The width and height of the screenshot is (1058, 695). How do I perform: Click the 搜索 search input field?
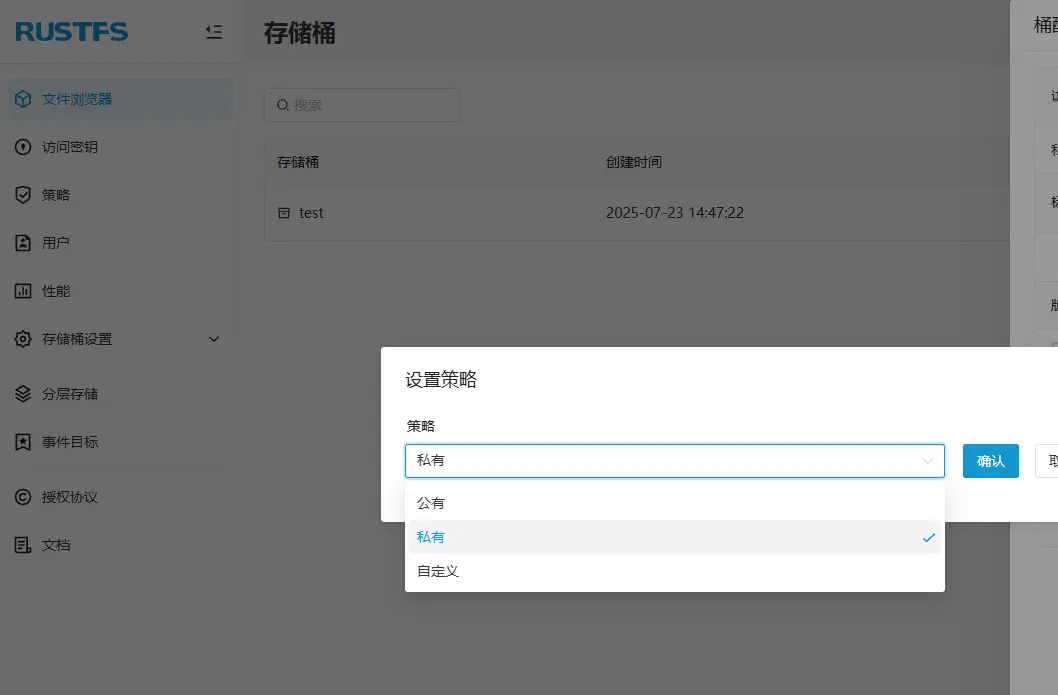pos(362,105)
